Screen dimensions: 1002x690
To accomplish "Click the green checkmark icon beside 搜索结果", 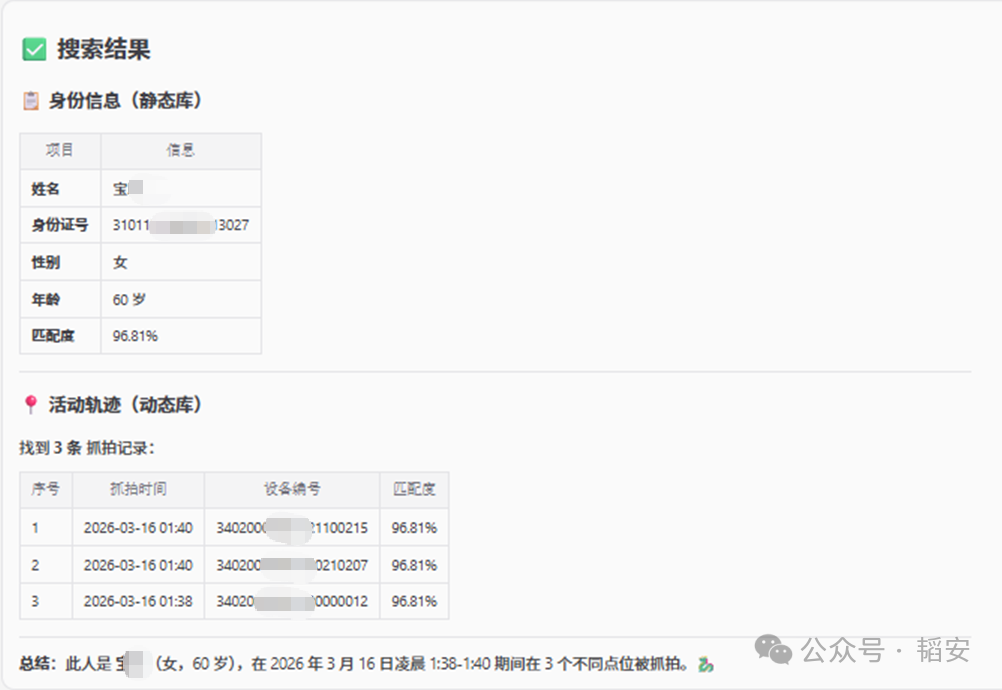I will pos(35,49).
